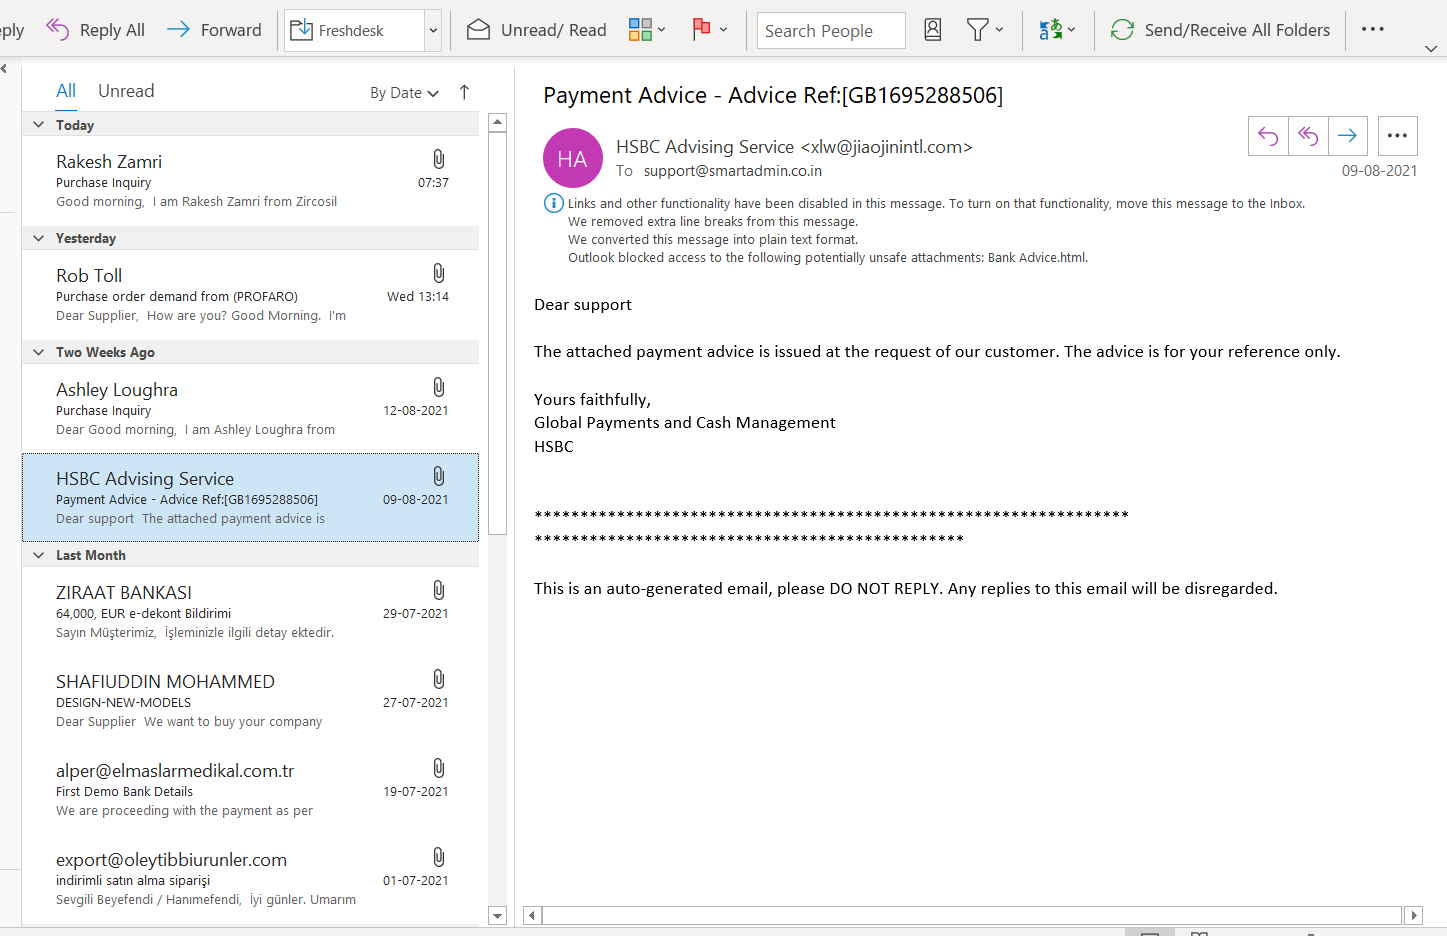The width and height of the screenshot is (1447, 936).
Task: Open the By Date sort dropdown
Action: 404,93
